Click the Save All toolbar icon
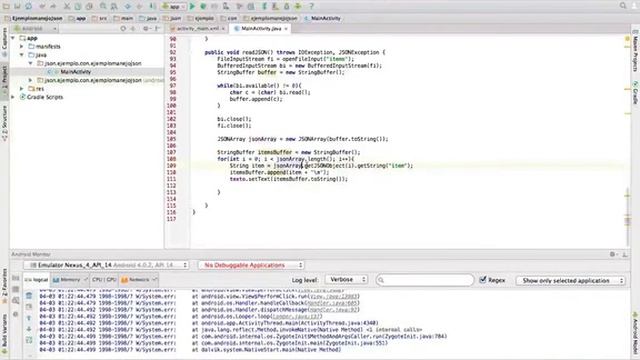Screen dimensions: 640x360 17,6
